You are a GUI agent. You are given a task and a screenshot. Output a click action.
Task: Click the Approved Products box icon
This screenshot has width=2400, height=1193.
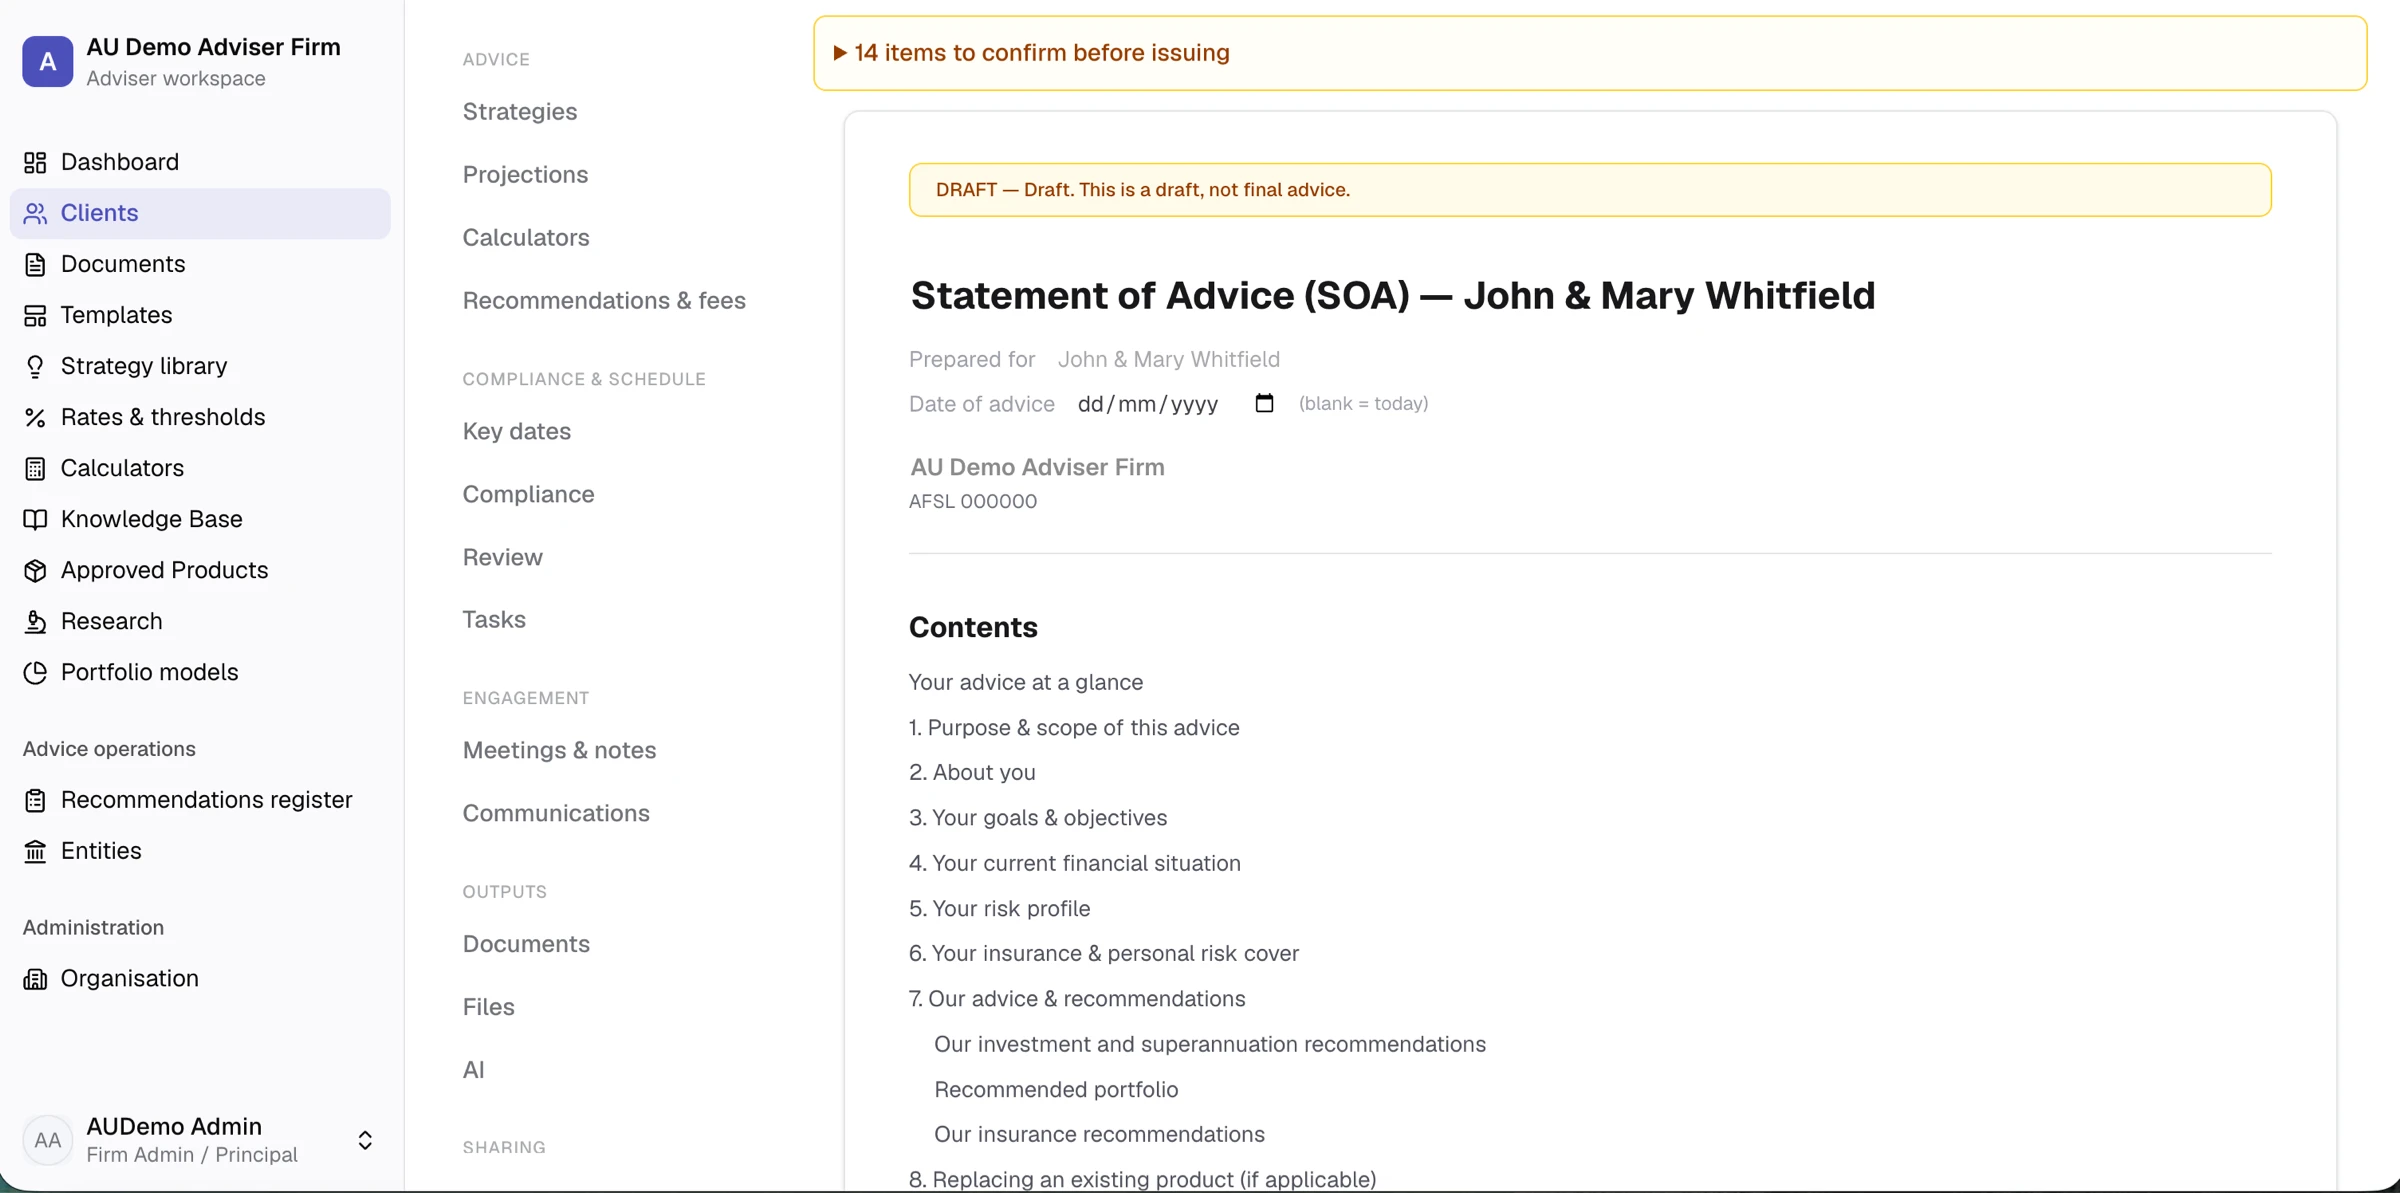35,570
